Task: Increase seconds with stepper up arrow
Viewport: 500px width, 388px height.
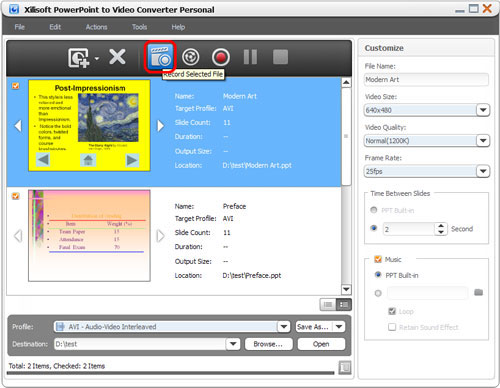Action: click(441, 226)
